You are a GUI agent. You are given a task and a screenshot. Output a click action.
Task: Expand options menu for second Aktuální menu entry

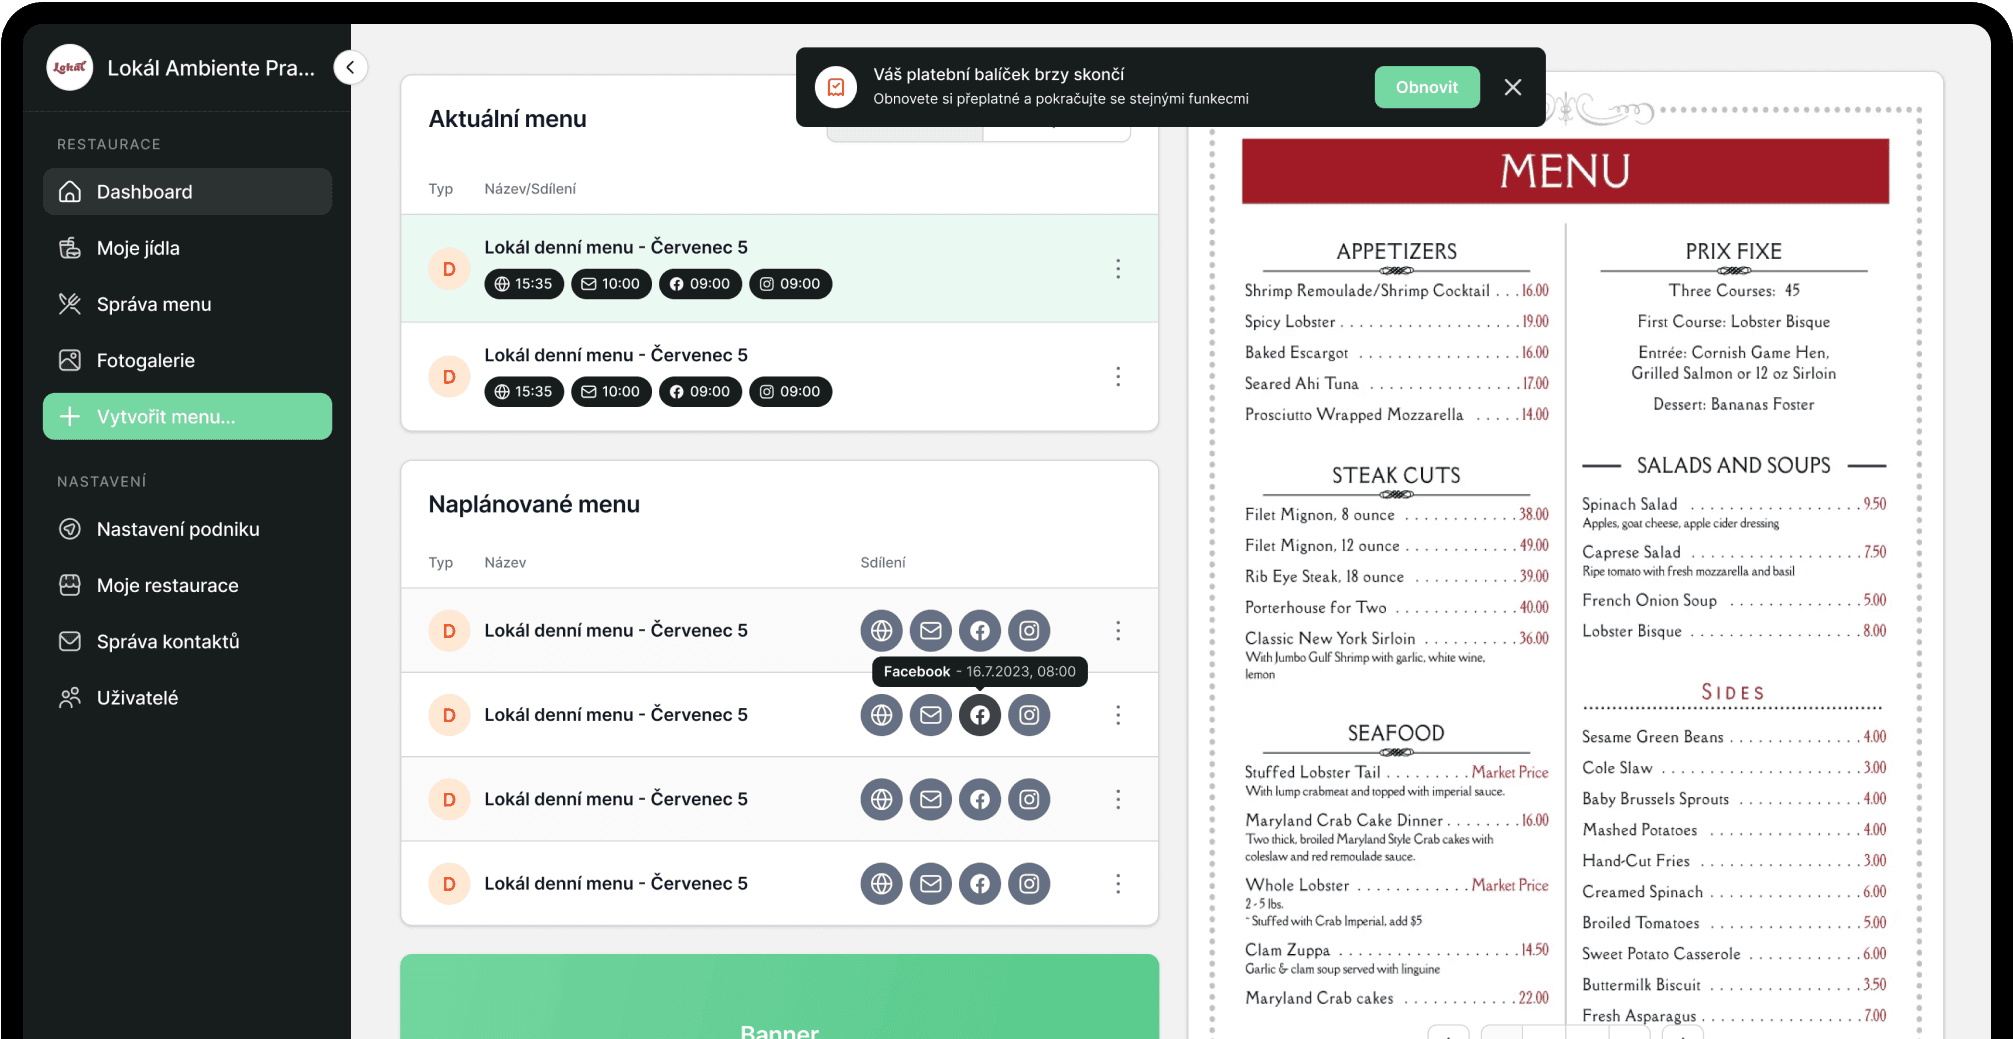click(1117, 376)
